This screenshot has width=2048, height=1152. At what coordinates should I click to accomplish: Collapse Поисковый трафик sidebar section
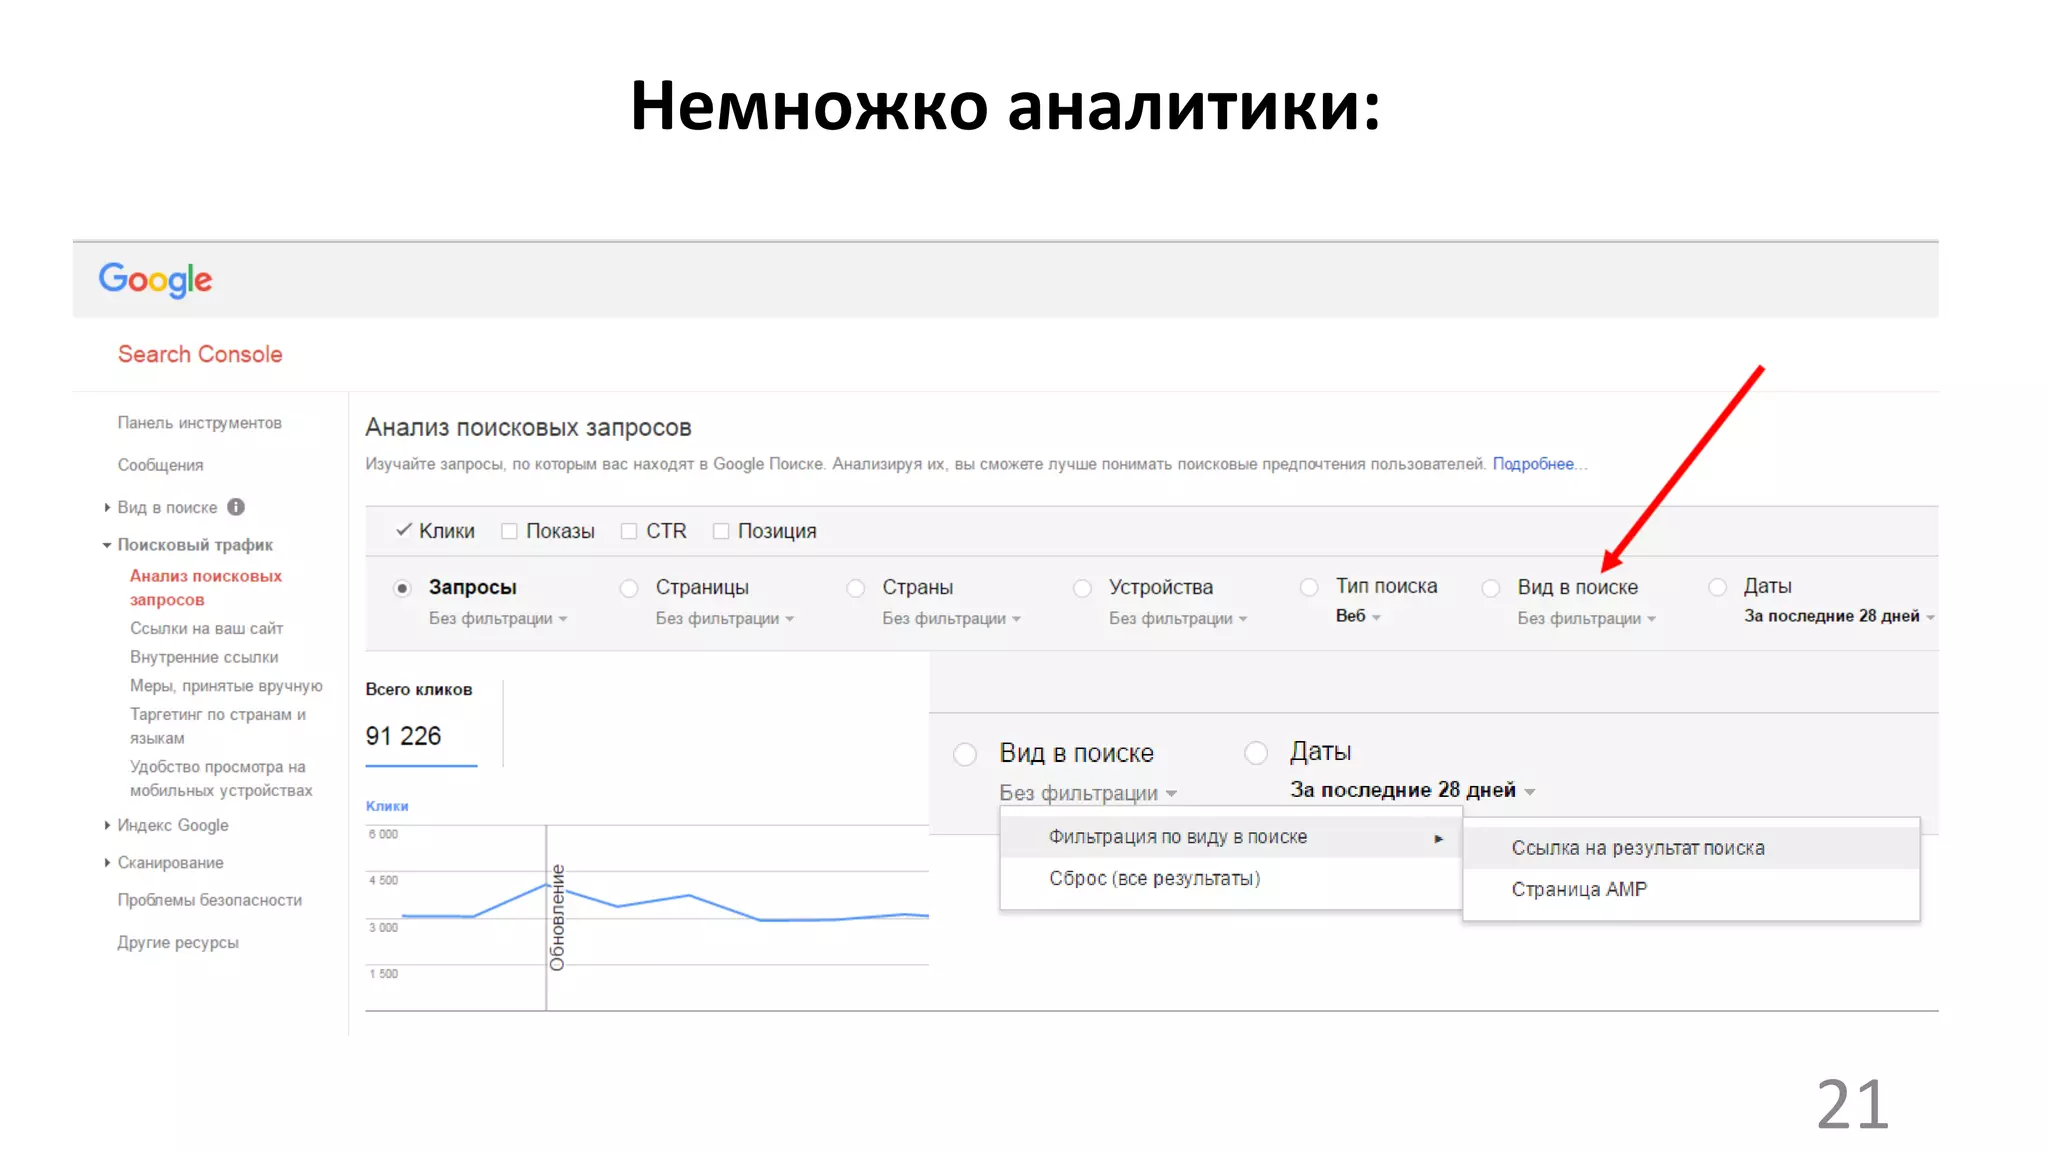107,545
